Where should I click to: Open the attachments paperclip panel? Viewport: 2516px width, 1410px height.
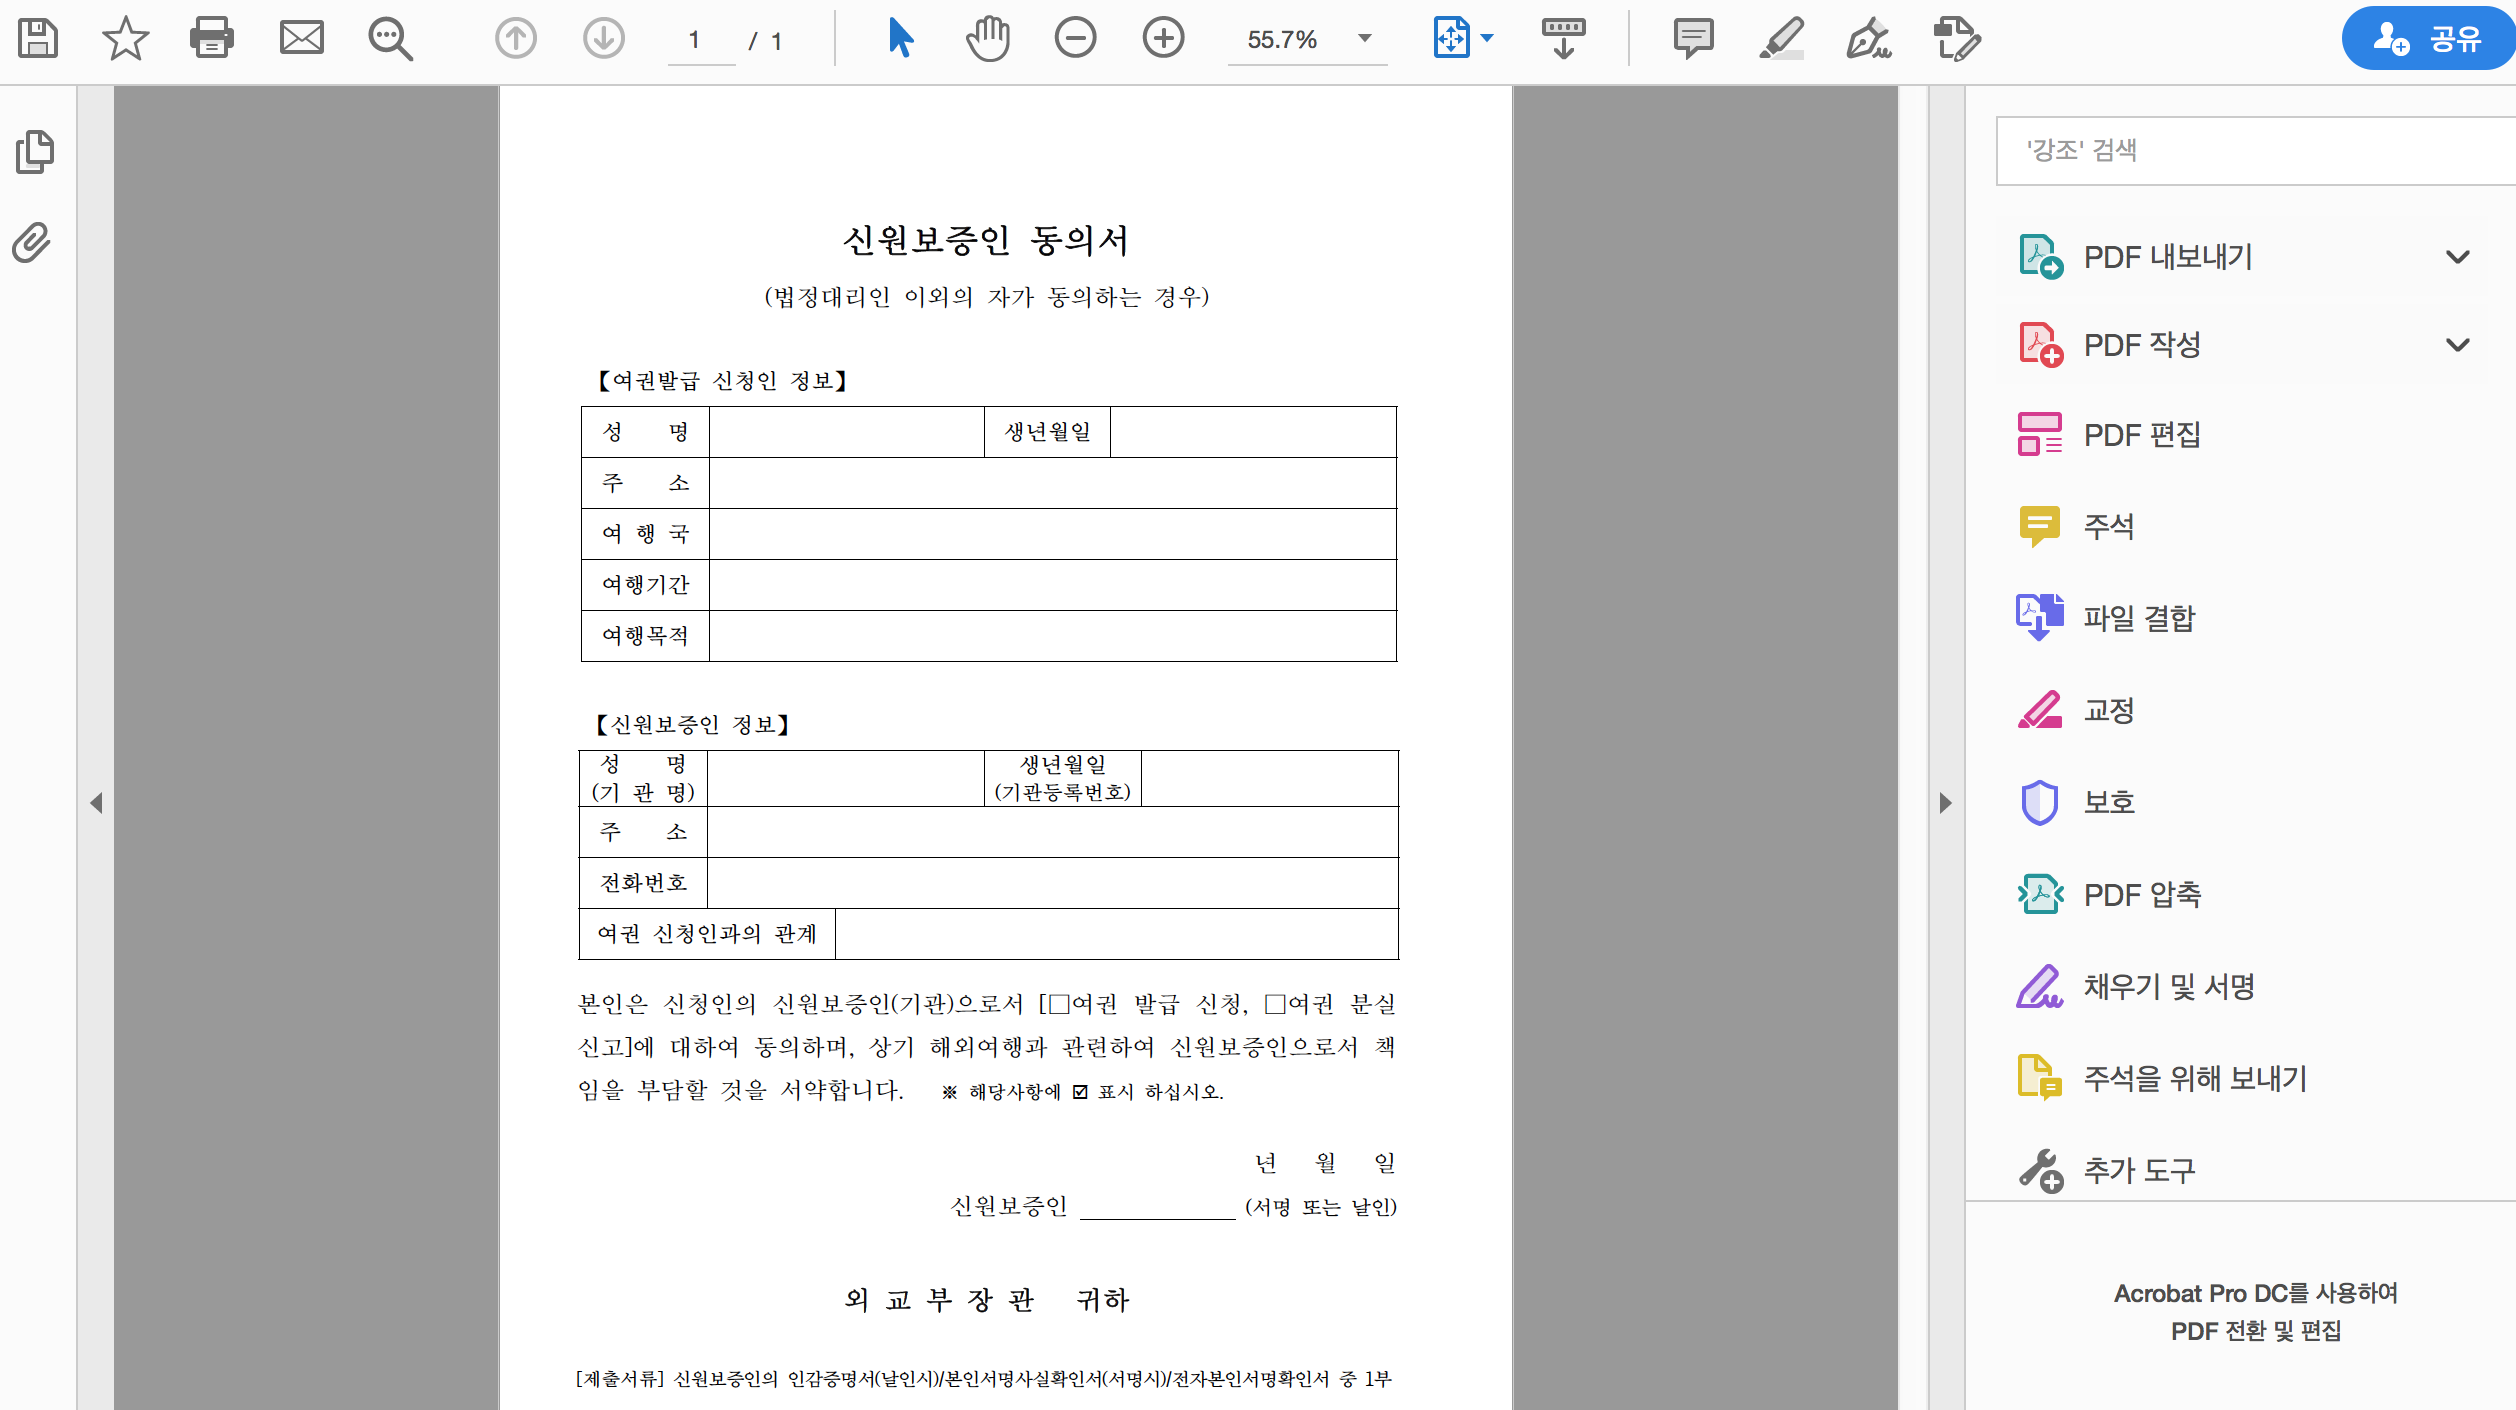pos(32,243)
